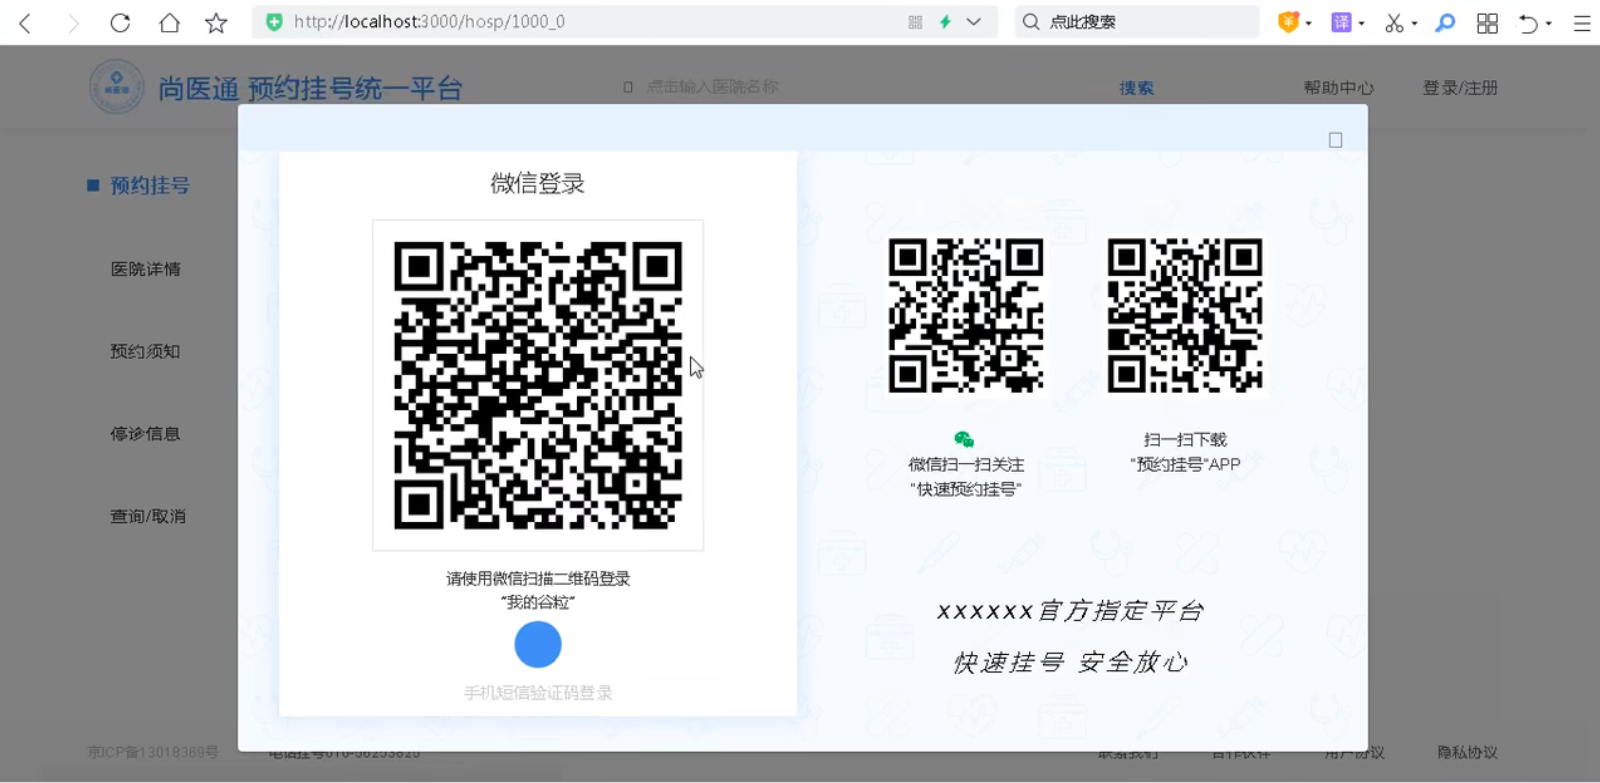This screenshot has width=1600, height=783.
Task: Click blue find magnifier toolbar icon
Action: pyautogui.click(x=1445, y=23)
